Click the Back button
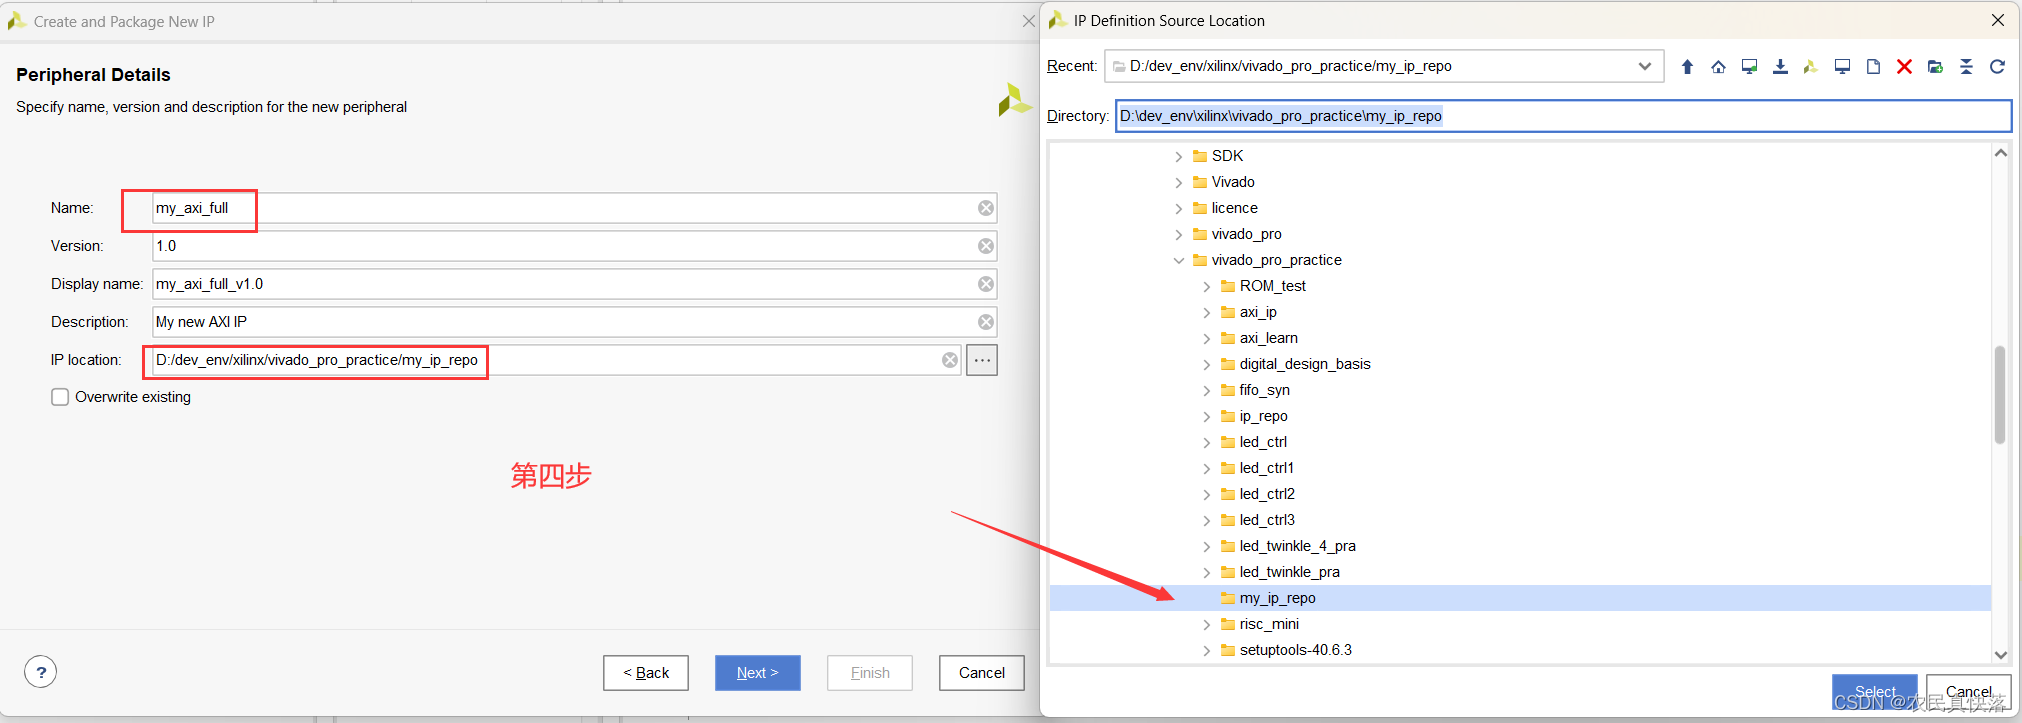The height and width of the screenshot is (723, 2022). coord(646,673)
